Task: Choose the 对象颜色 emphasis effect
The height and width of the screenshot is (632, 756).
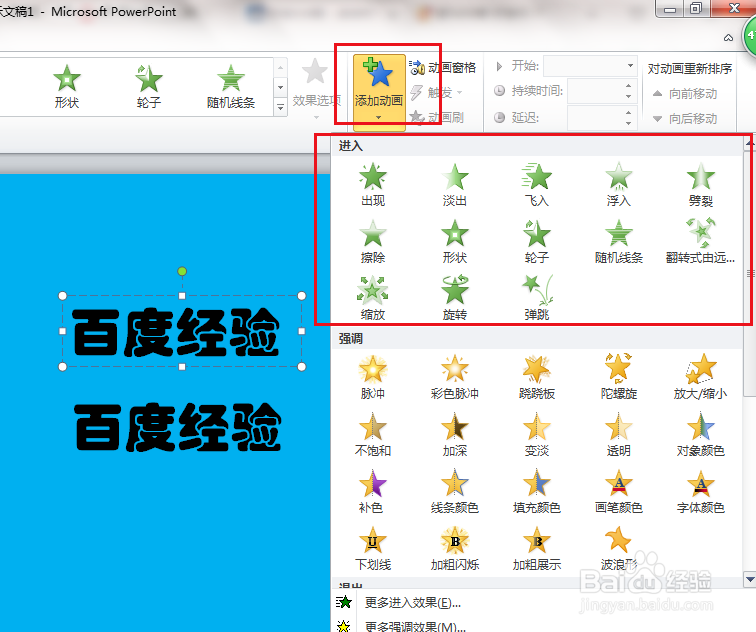Action: (x=701, y=434)
